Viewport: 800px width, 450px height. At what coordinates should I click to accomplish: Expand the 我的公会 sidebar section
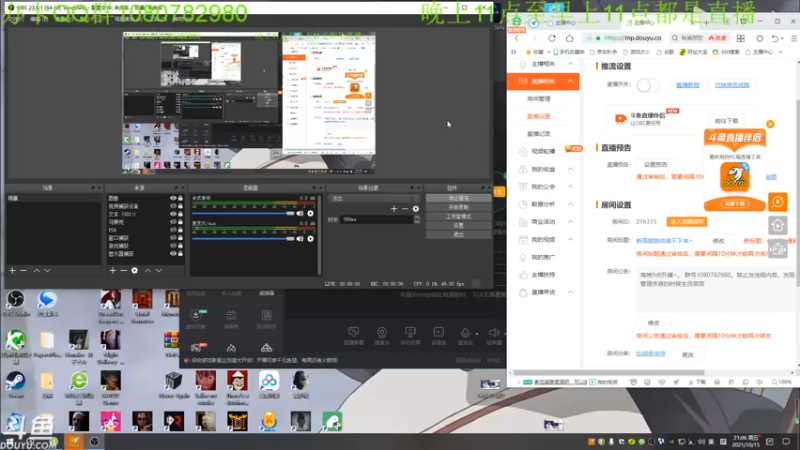point(570,187)
